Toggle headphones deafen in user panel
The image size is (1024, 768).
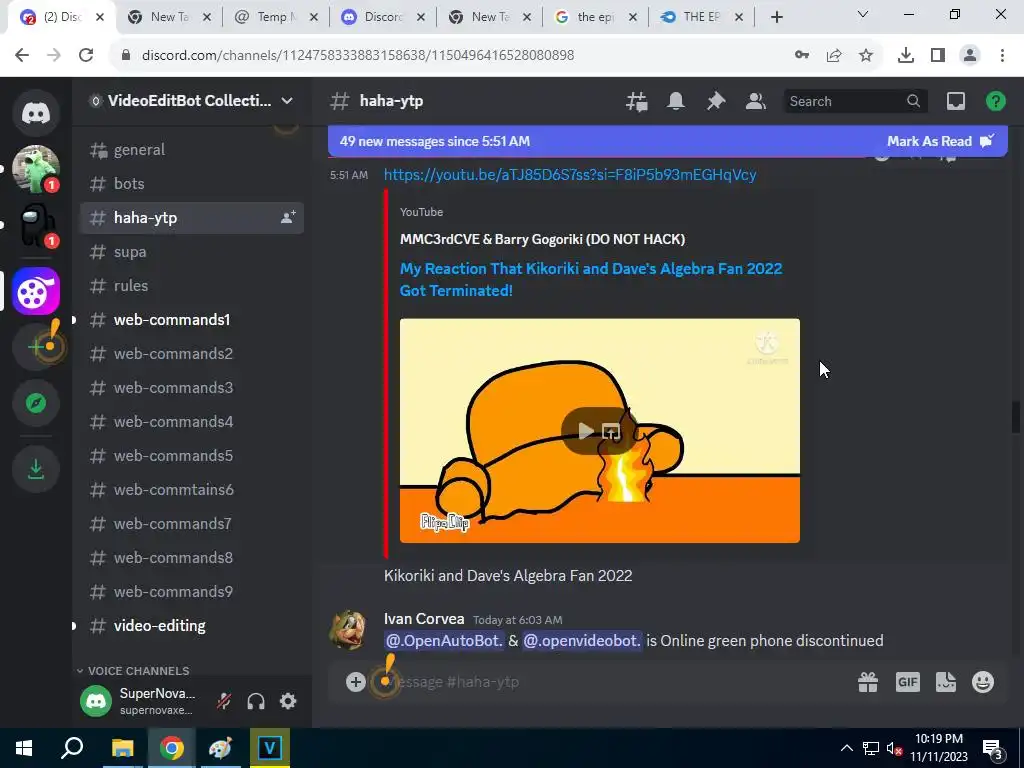tap(256, 701)
